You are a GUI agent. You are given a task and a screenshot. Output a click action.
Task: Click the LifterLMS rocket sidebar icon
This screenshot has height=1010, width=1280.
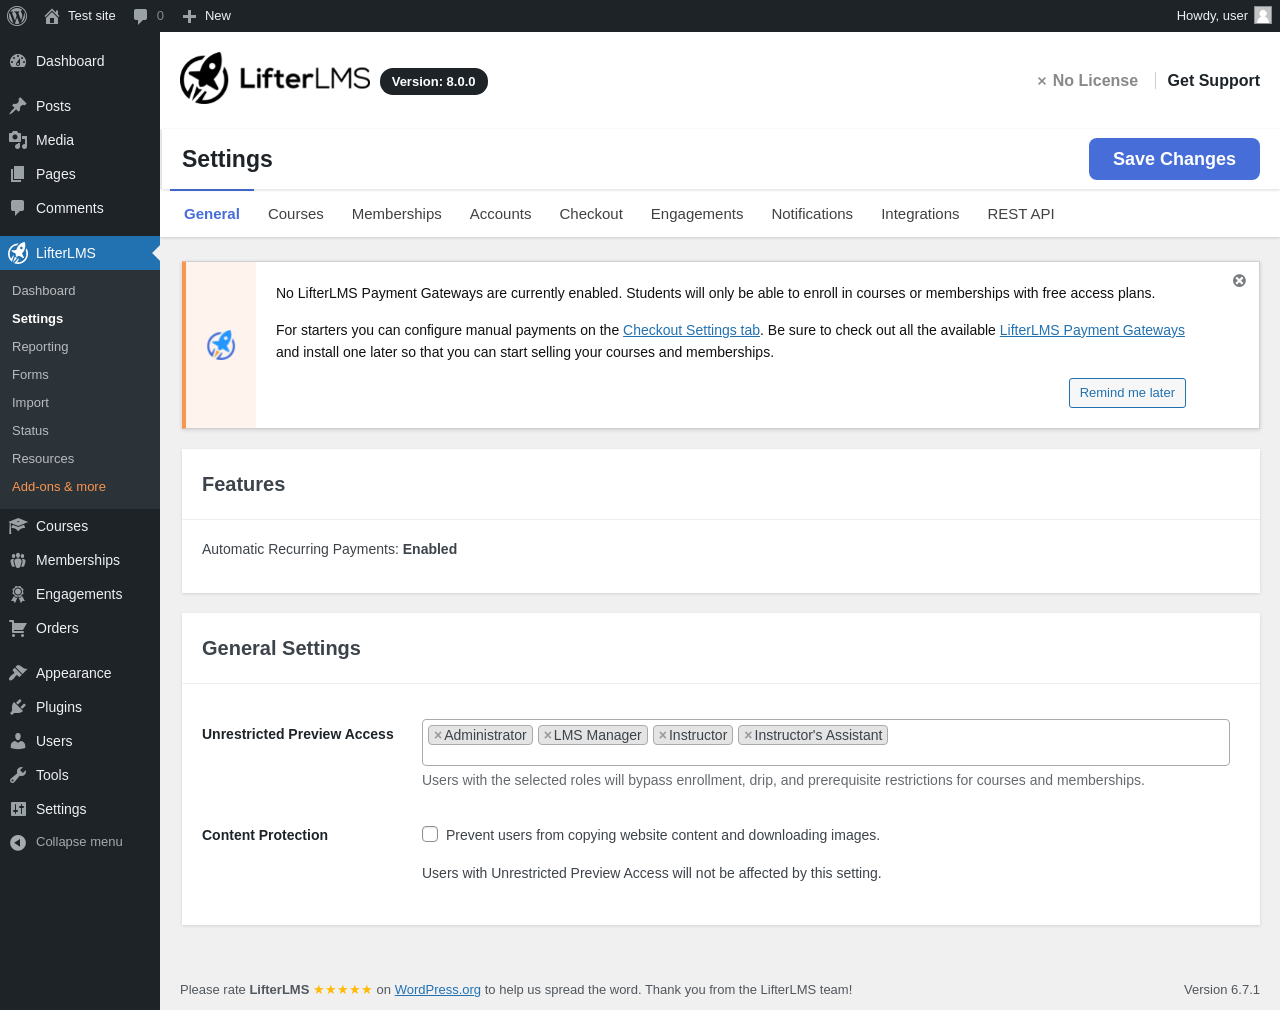coord(18,253)
